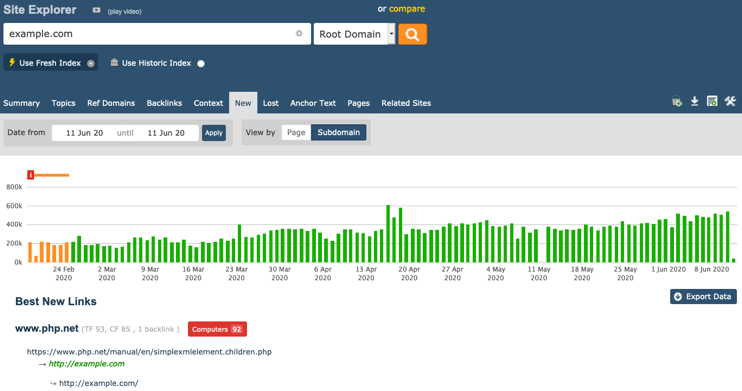Viewport: 742px width, 391px height.
Task: Click the Date from 11 Jun 20 field
Action: coord(84,133)
